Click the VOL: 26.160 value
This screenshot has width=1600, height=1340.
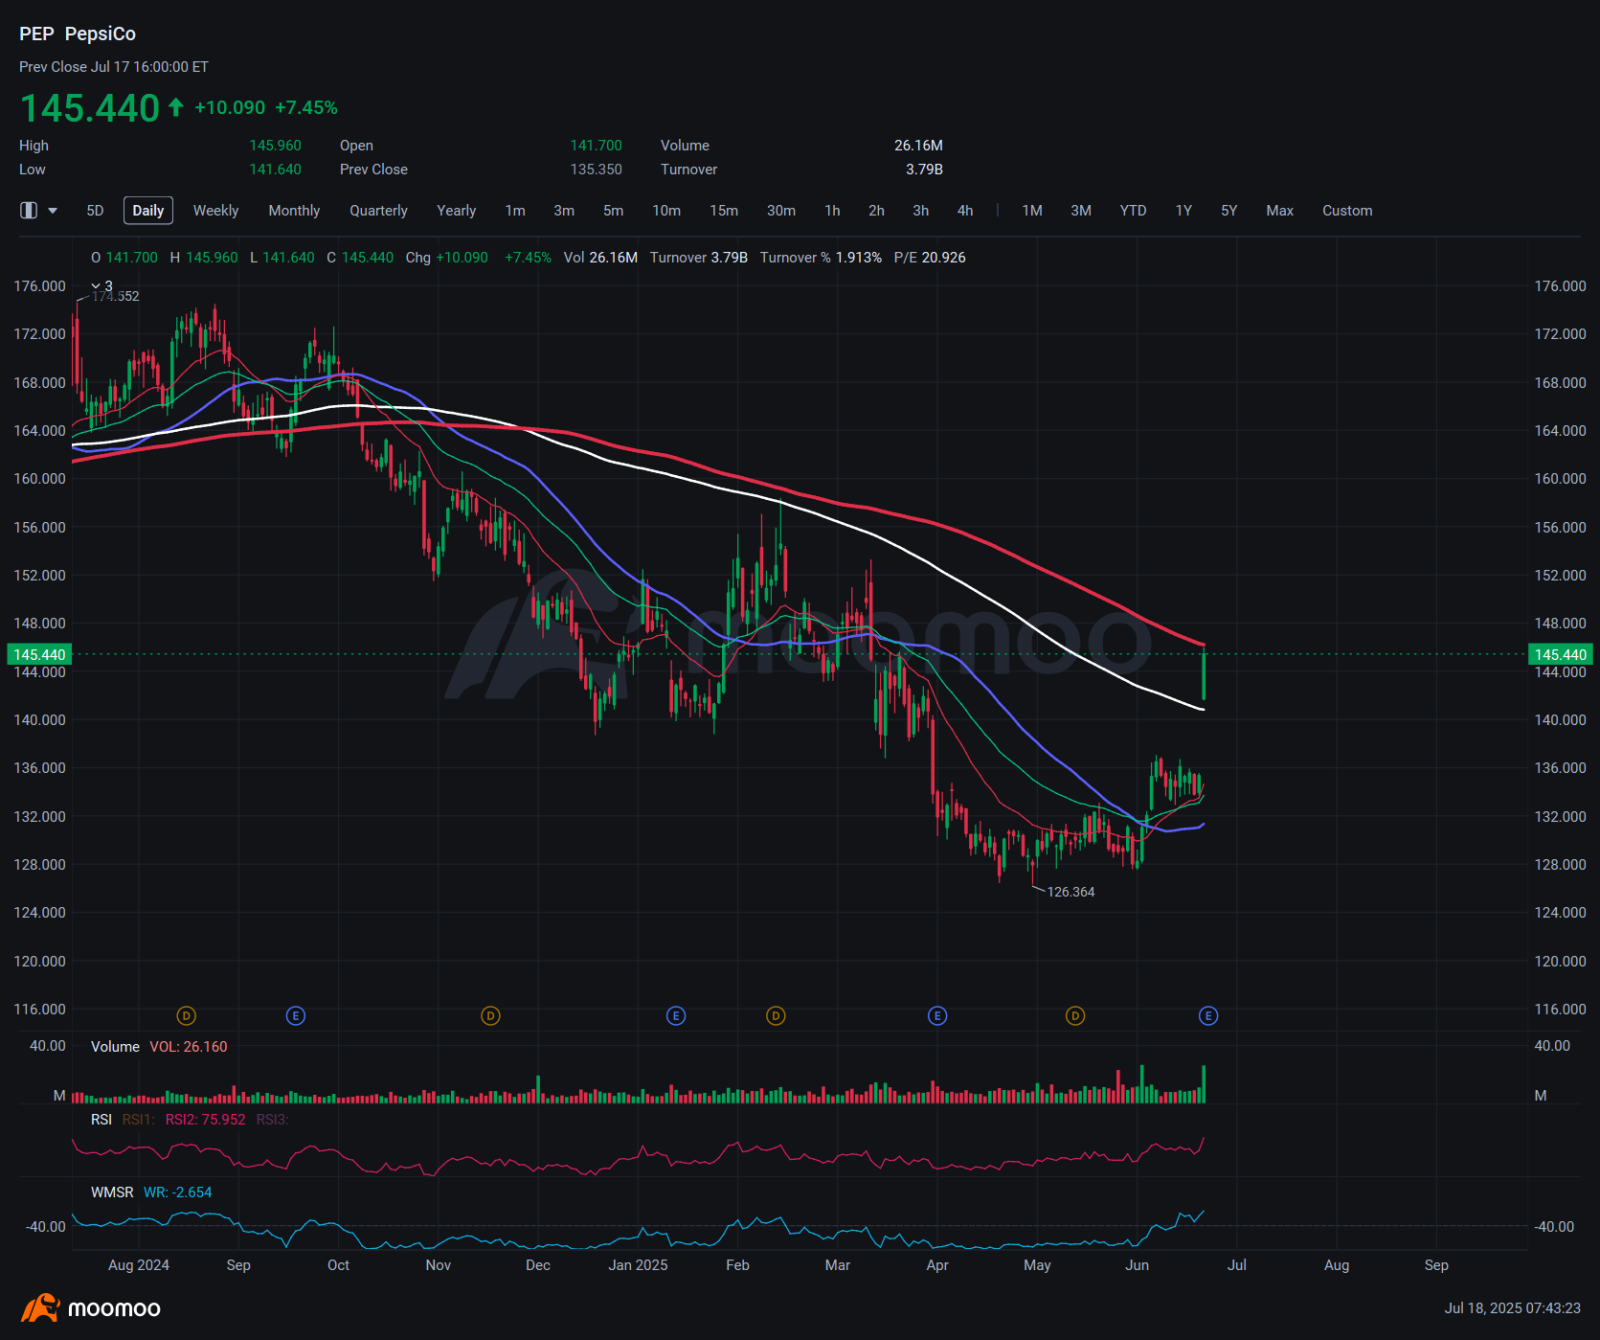[189, 1047]
